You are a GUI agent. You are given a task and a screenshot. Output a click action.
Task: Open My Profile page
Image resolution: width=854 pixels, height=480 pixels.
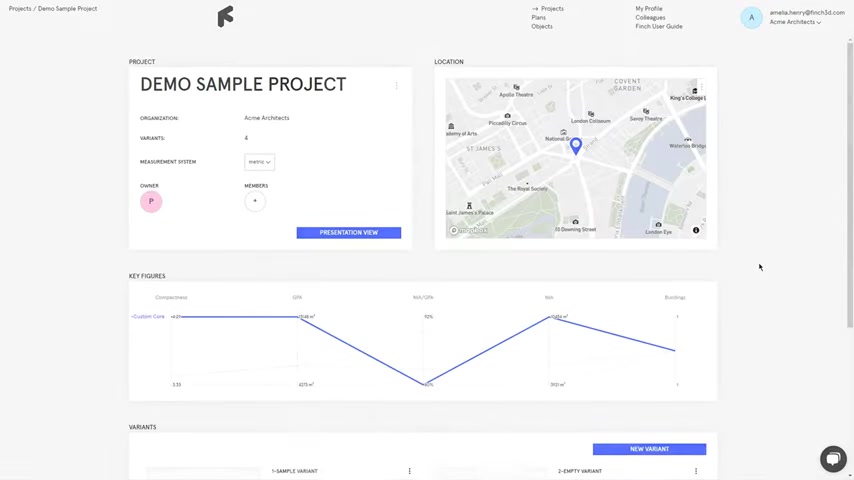(x=649, y=9)
